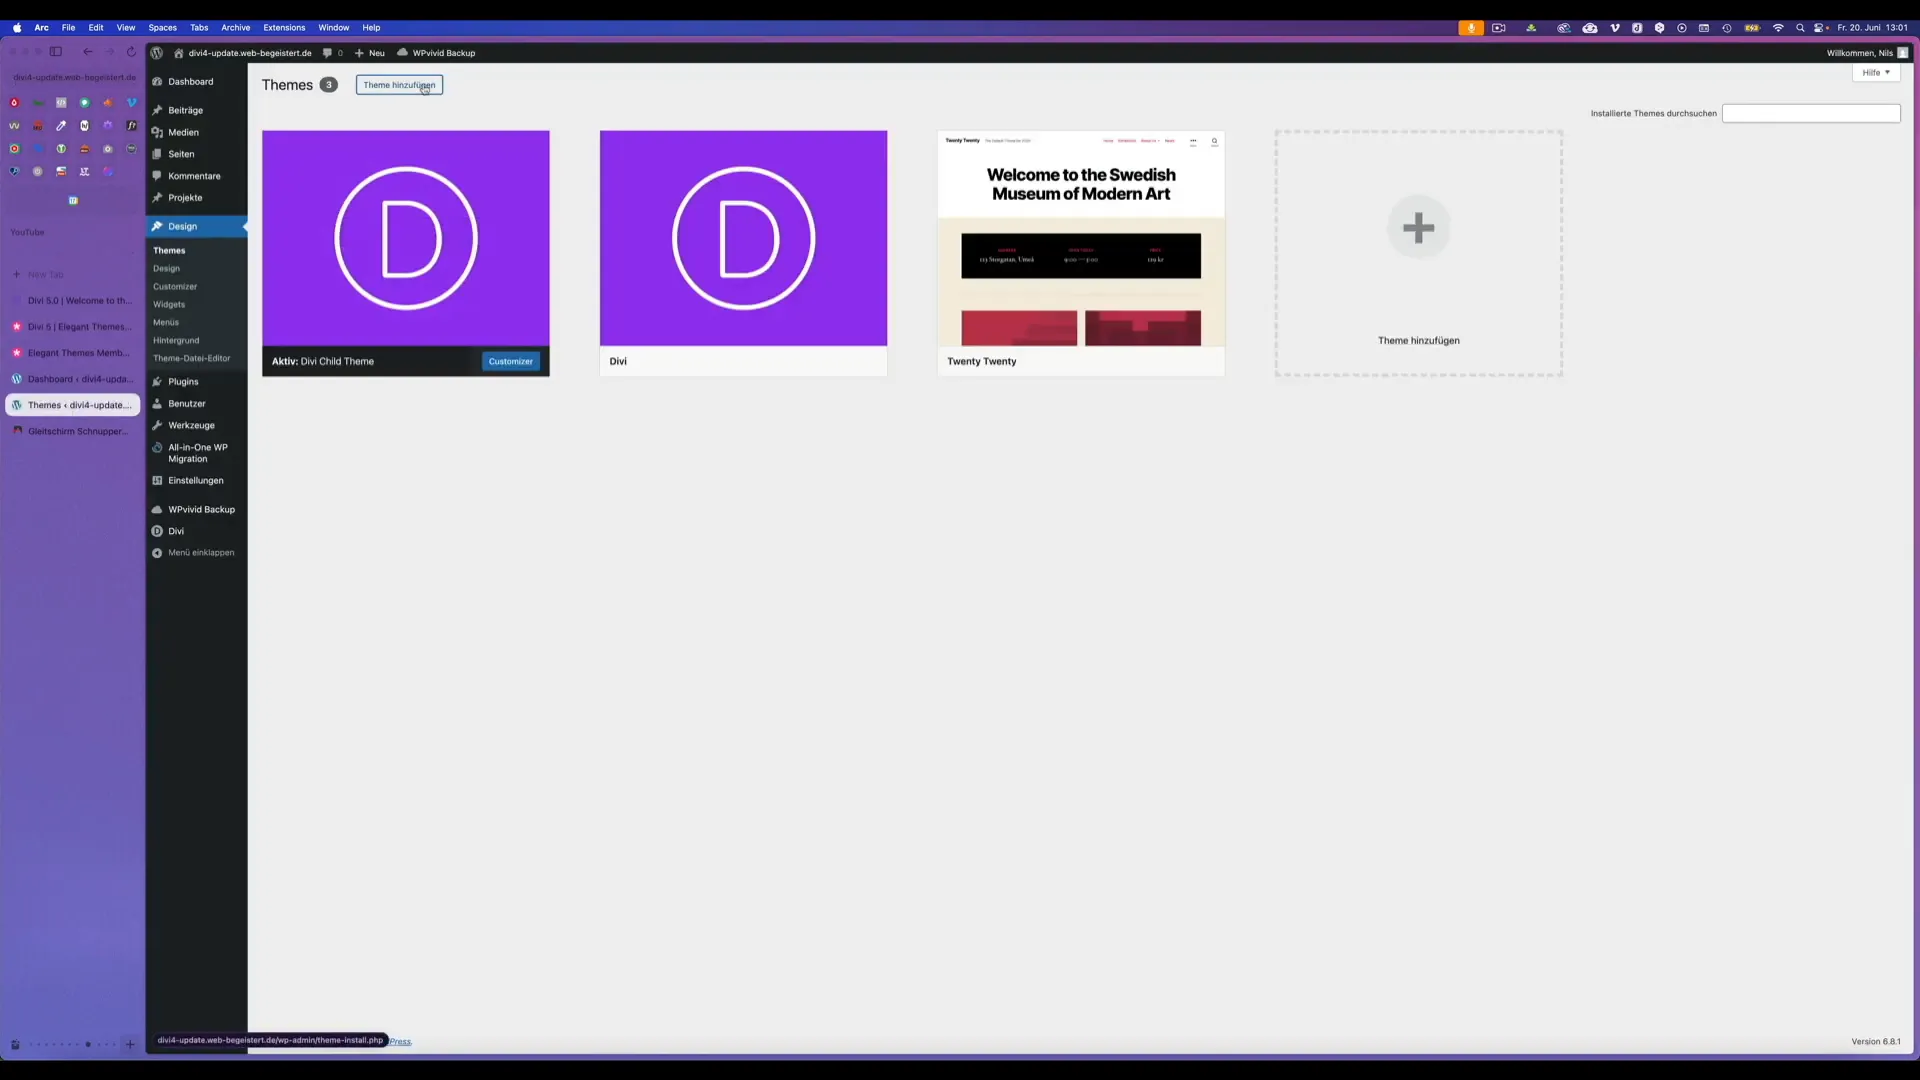Viewport: 1920px width, 1080px height.
Task: Open the Customizer submenu entry in sidebar
Action: (175, 286)
